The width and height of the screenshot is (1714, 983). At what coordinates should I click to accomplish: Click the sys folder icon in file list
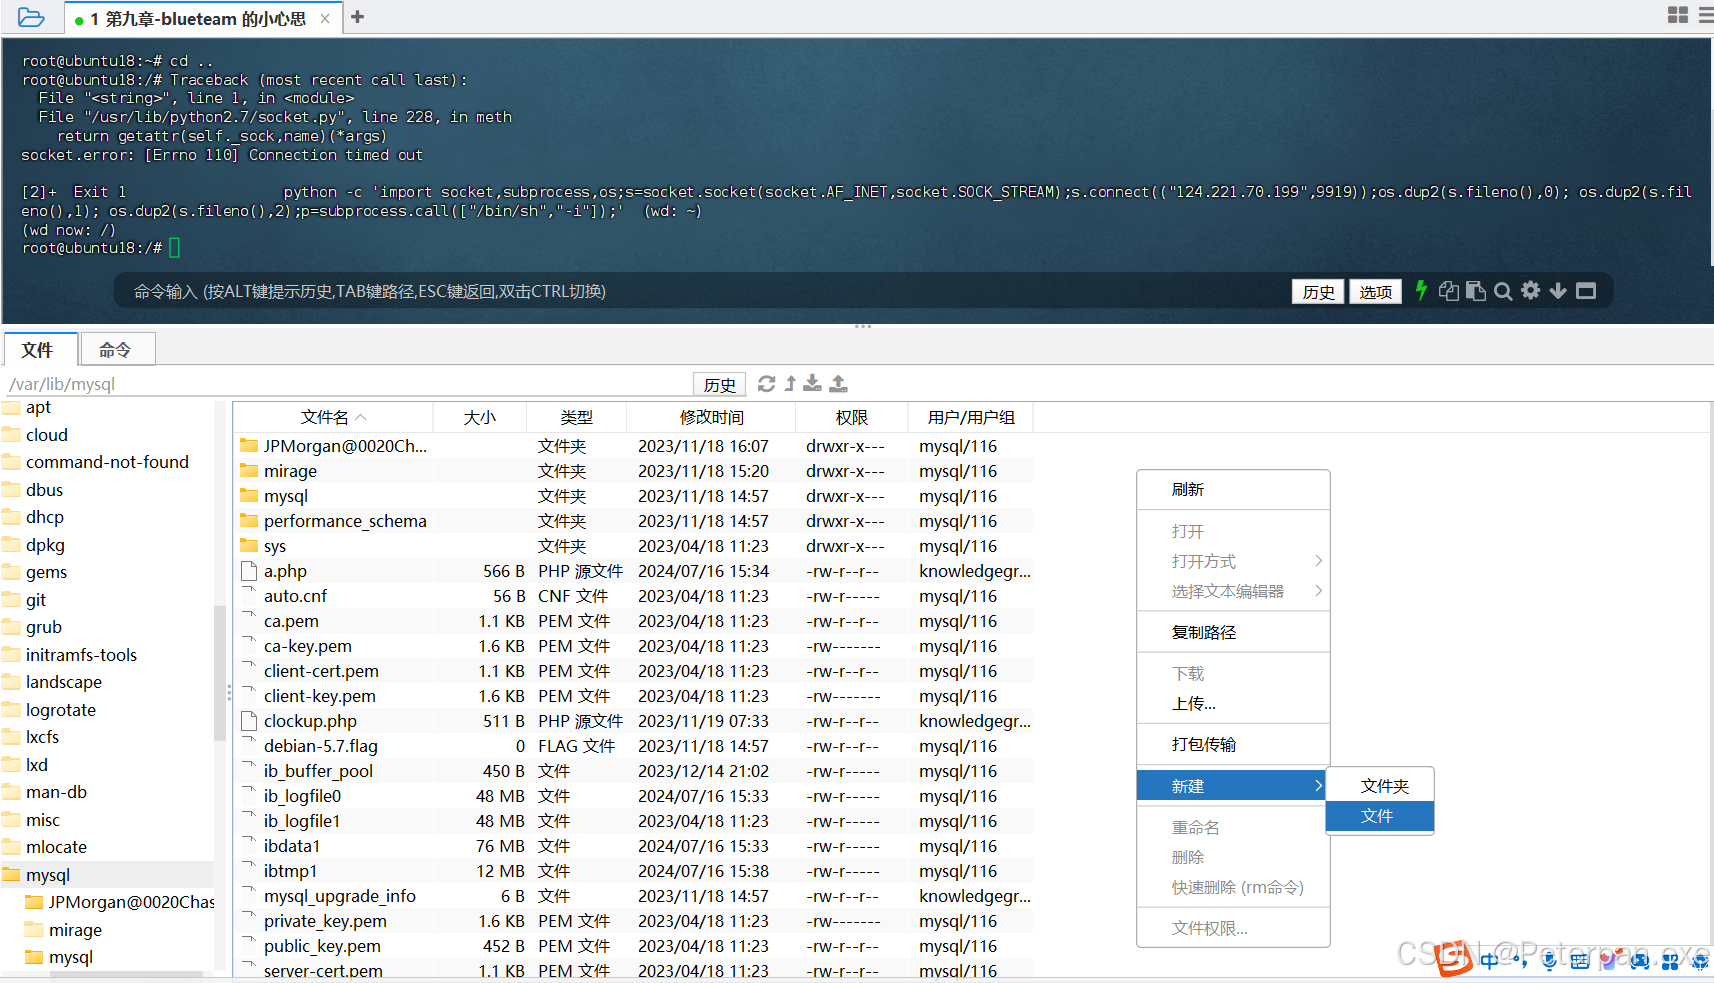click(249, 546)
